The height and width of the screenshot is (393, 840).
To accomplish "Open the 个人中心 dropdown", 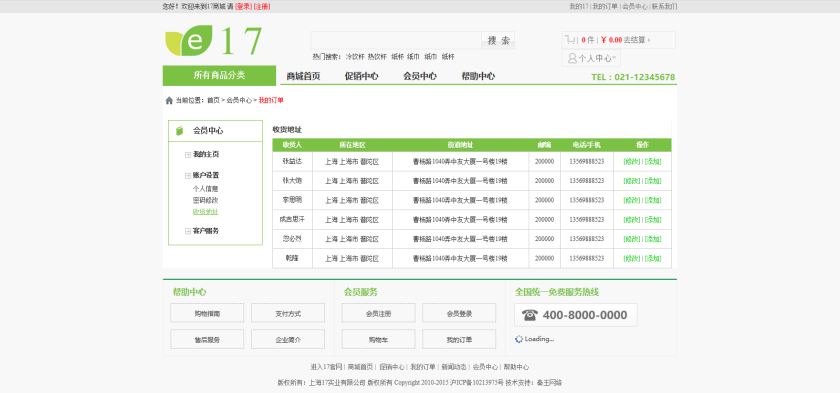I will click(591, 58).
